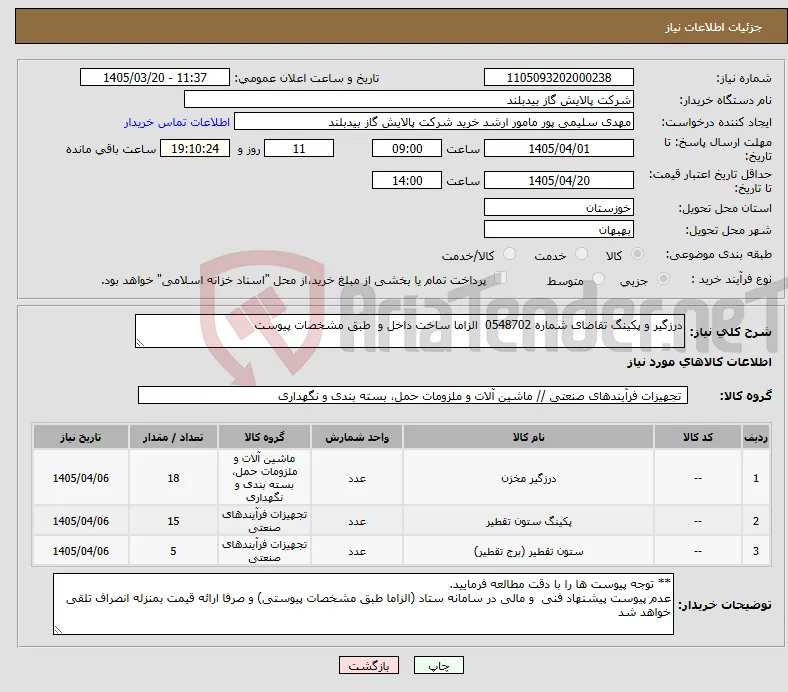Click the announcement date field 1405/03/20 - 11:37
This screenshot has height=692, width=788.
click(155, 77)
